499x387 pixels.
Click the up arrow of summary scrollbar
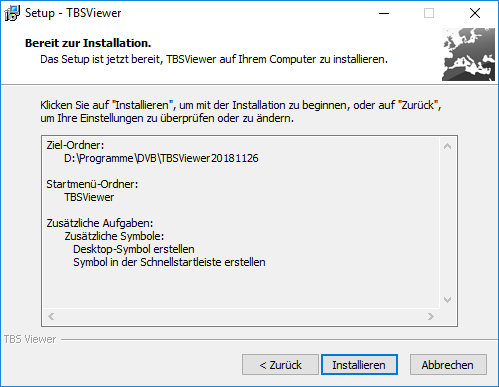pos(448,146)
